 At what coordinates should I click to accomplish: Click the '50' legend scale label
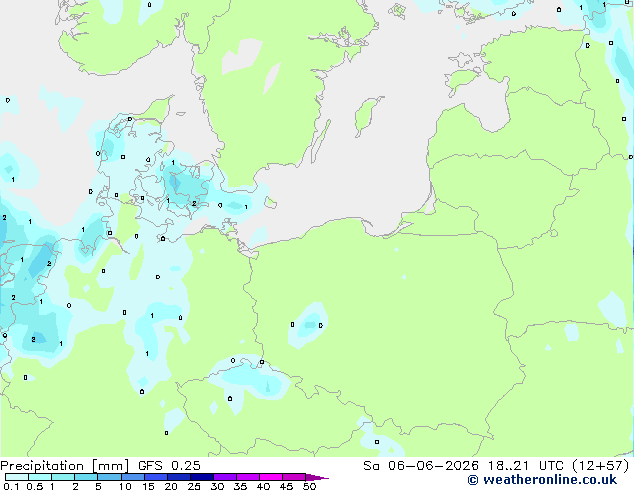[x=309, y=486]
